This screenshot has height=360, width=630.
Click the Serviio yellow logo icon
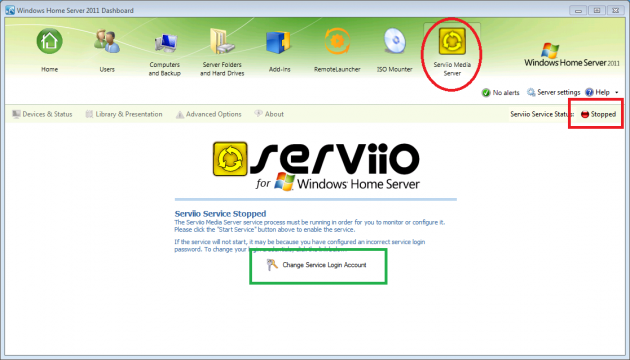(230, 159)
